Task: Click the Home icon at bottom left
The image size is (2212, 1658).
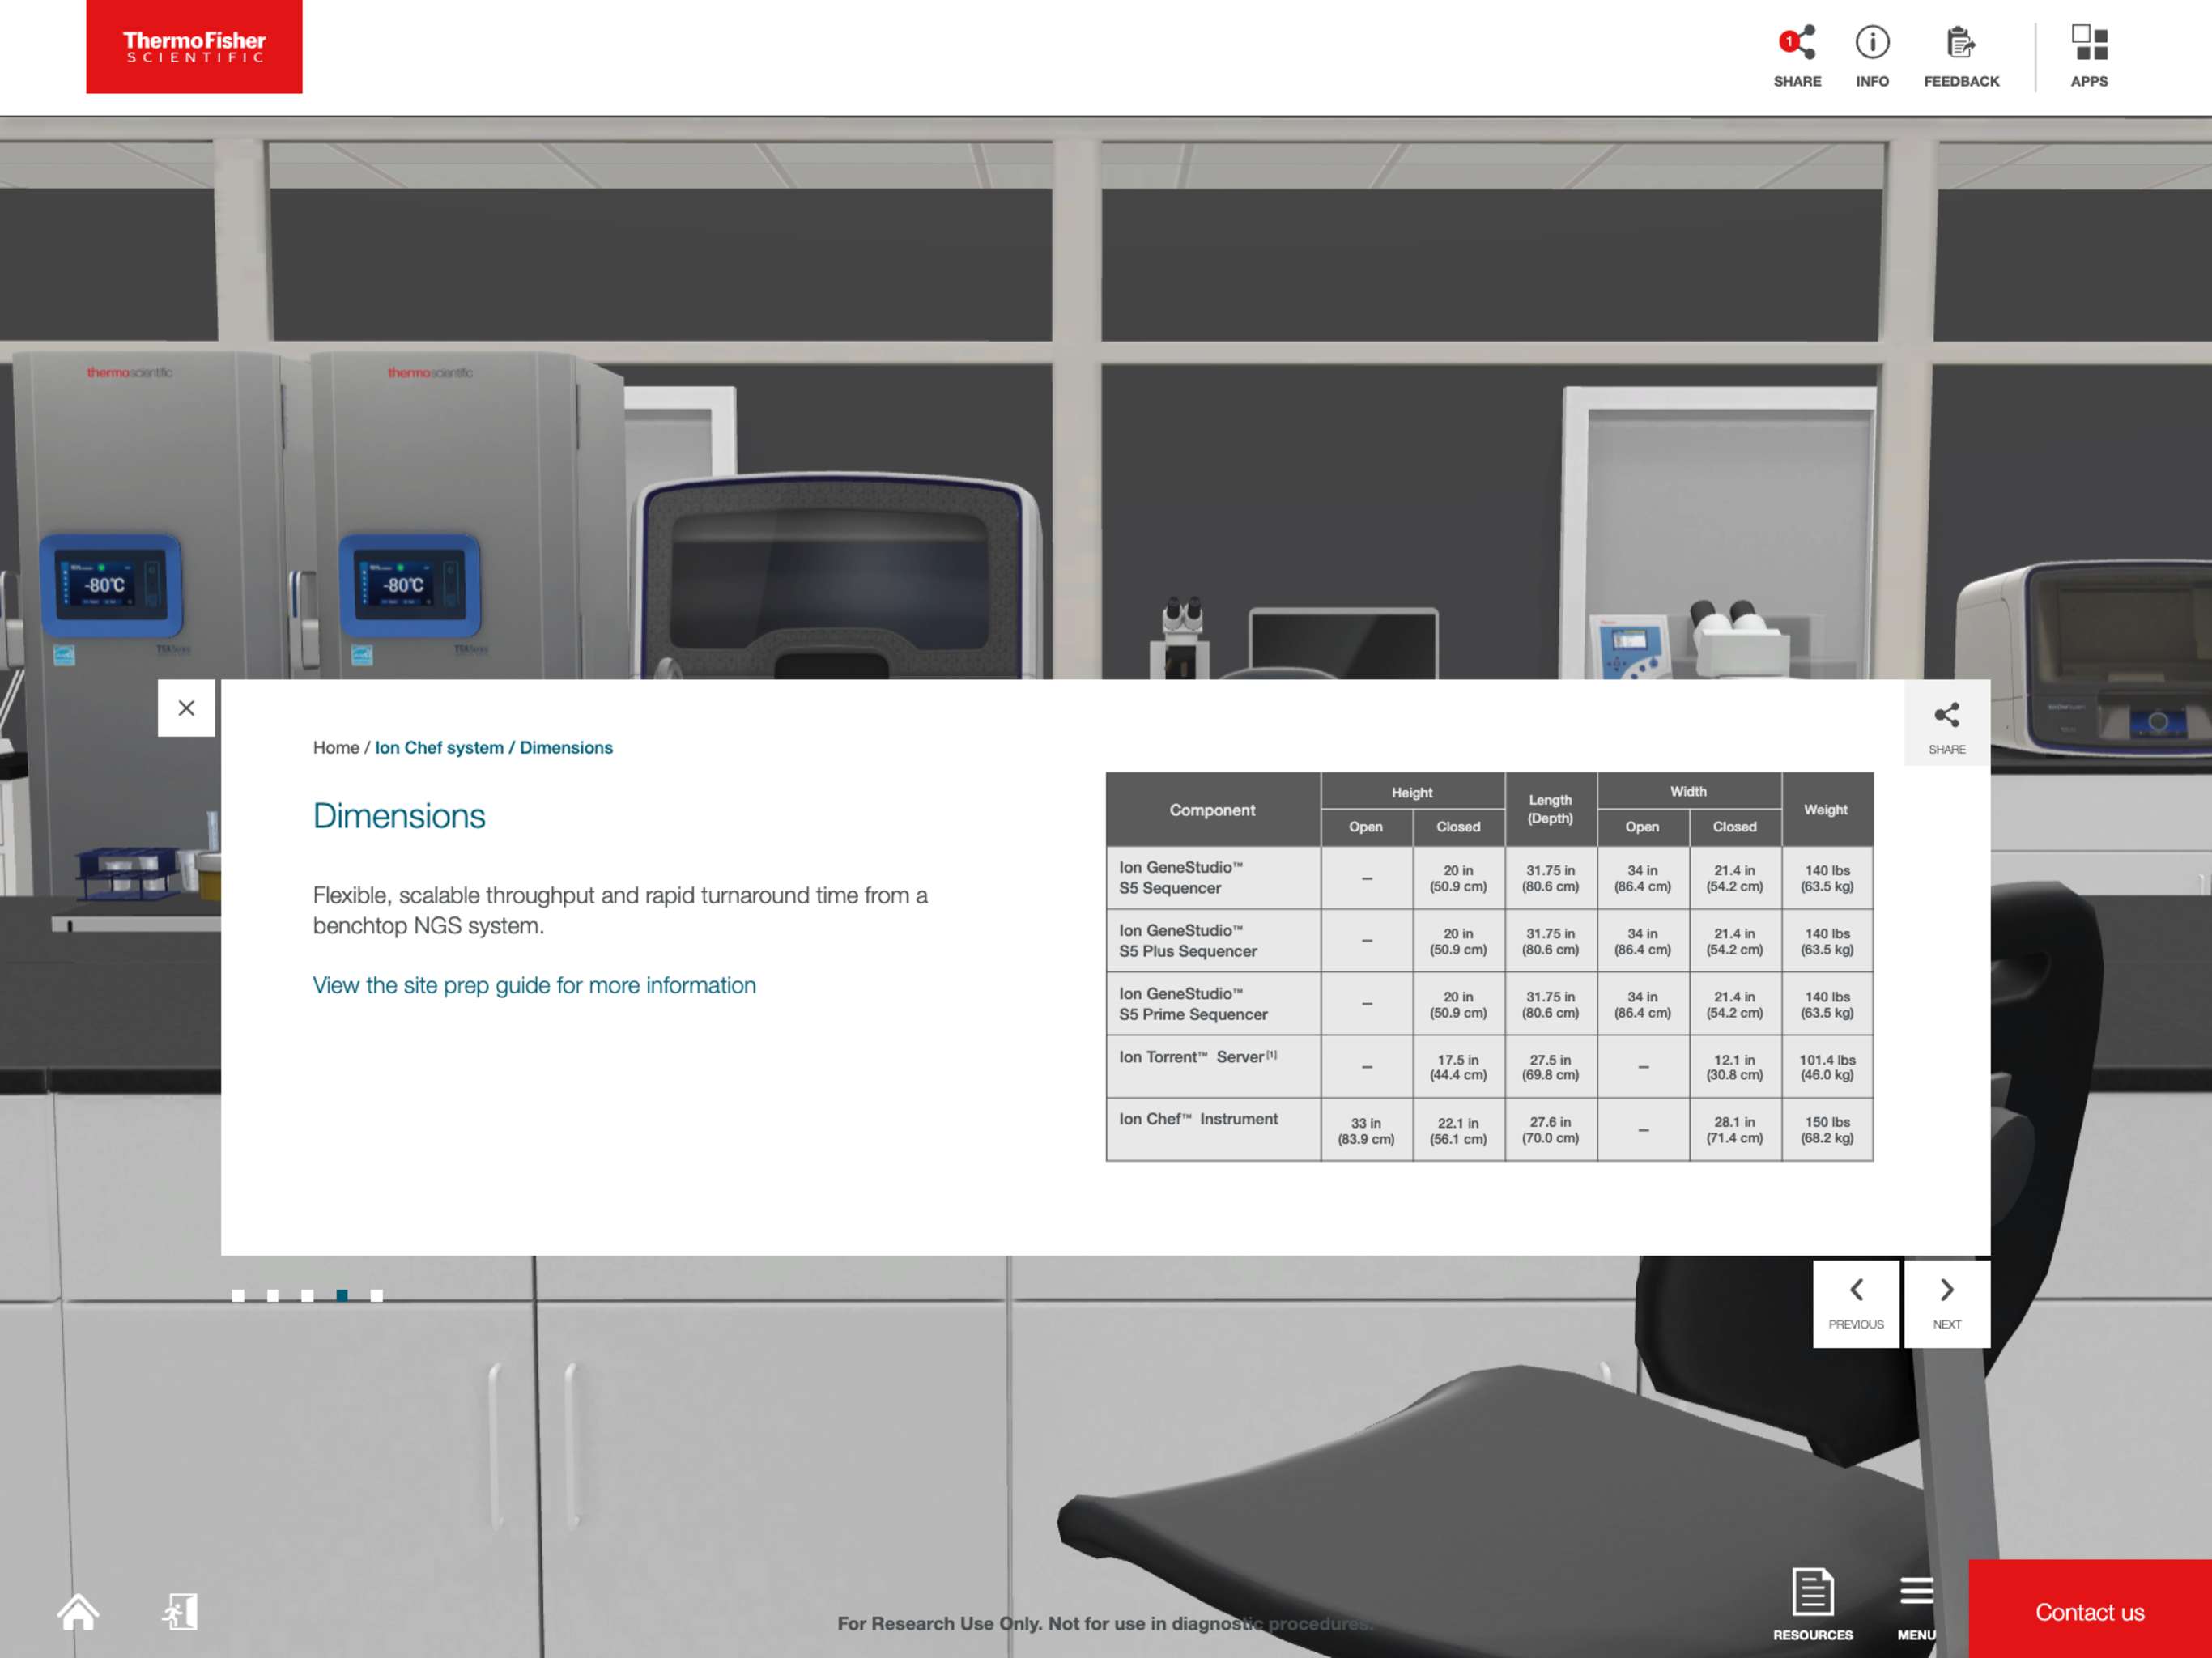Action: [x=78, y=1611]
